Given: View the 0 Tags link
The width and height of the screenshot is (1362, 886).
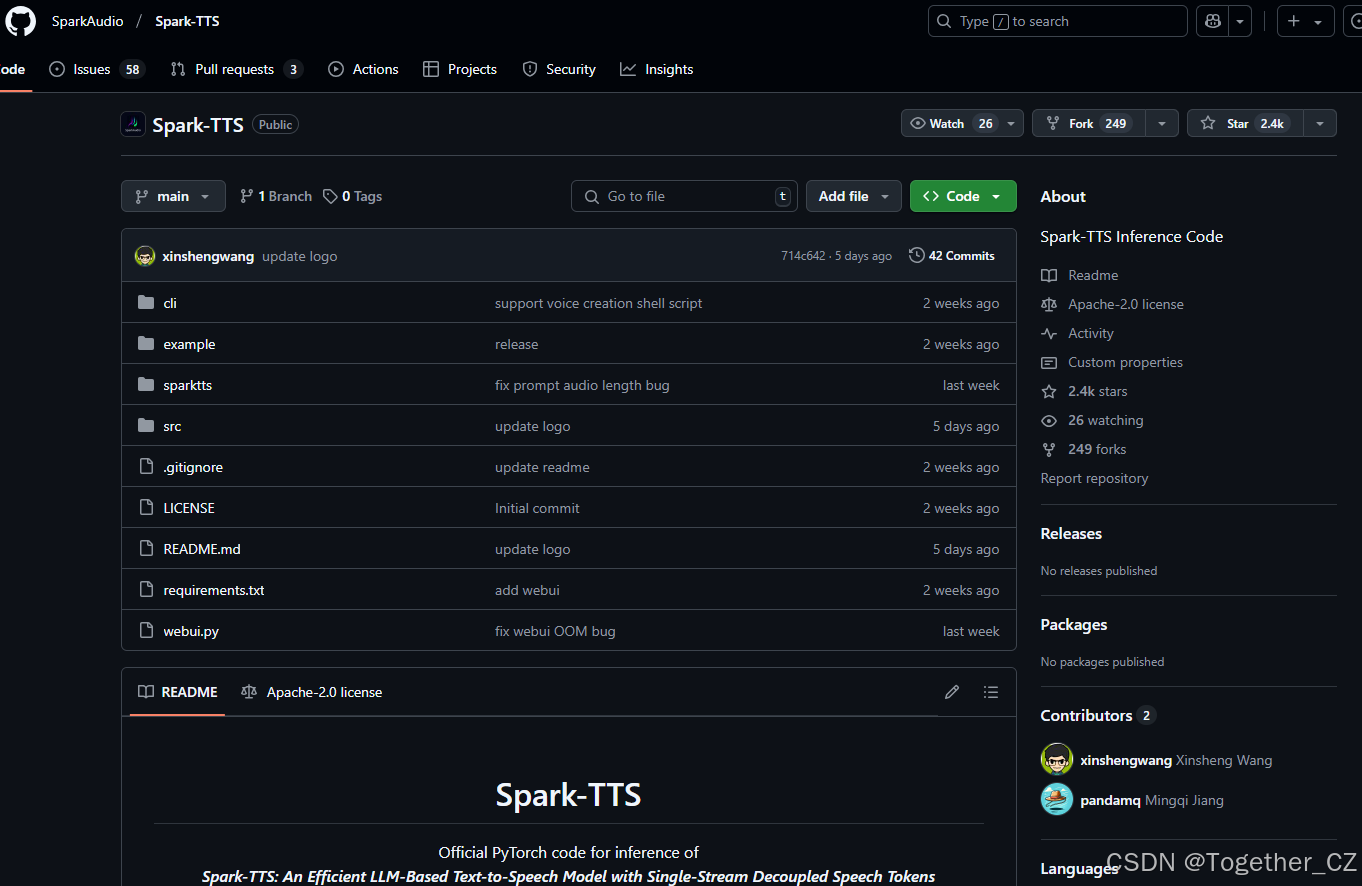Looking at the screenshot, I should point(352,196).
